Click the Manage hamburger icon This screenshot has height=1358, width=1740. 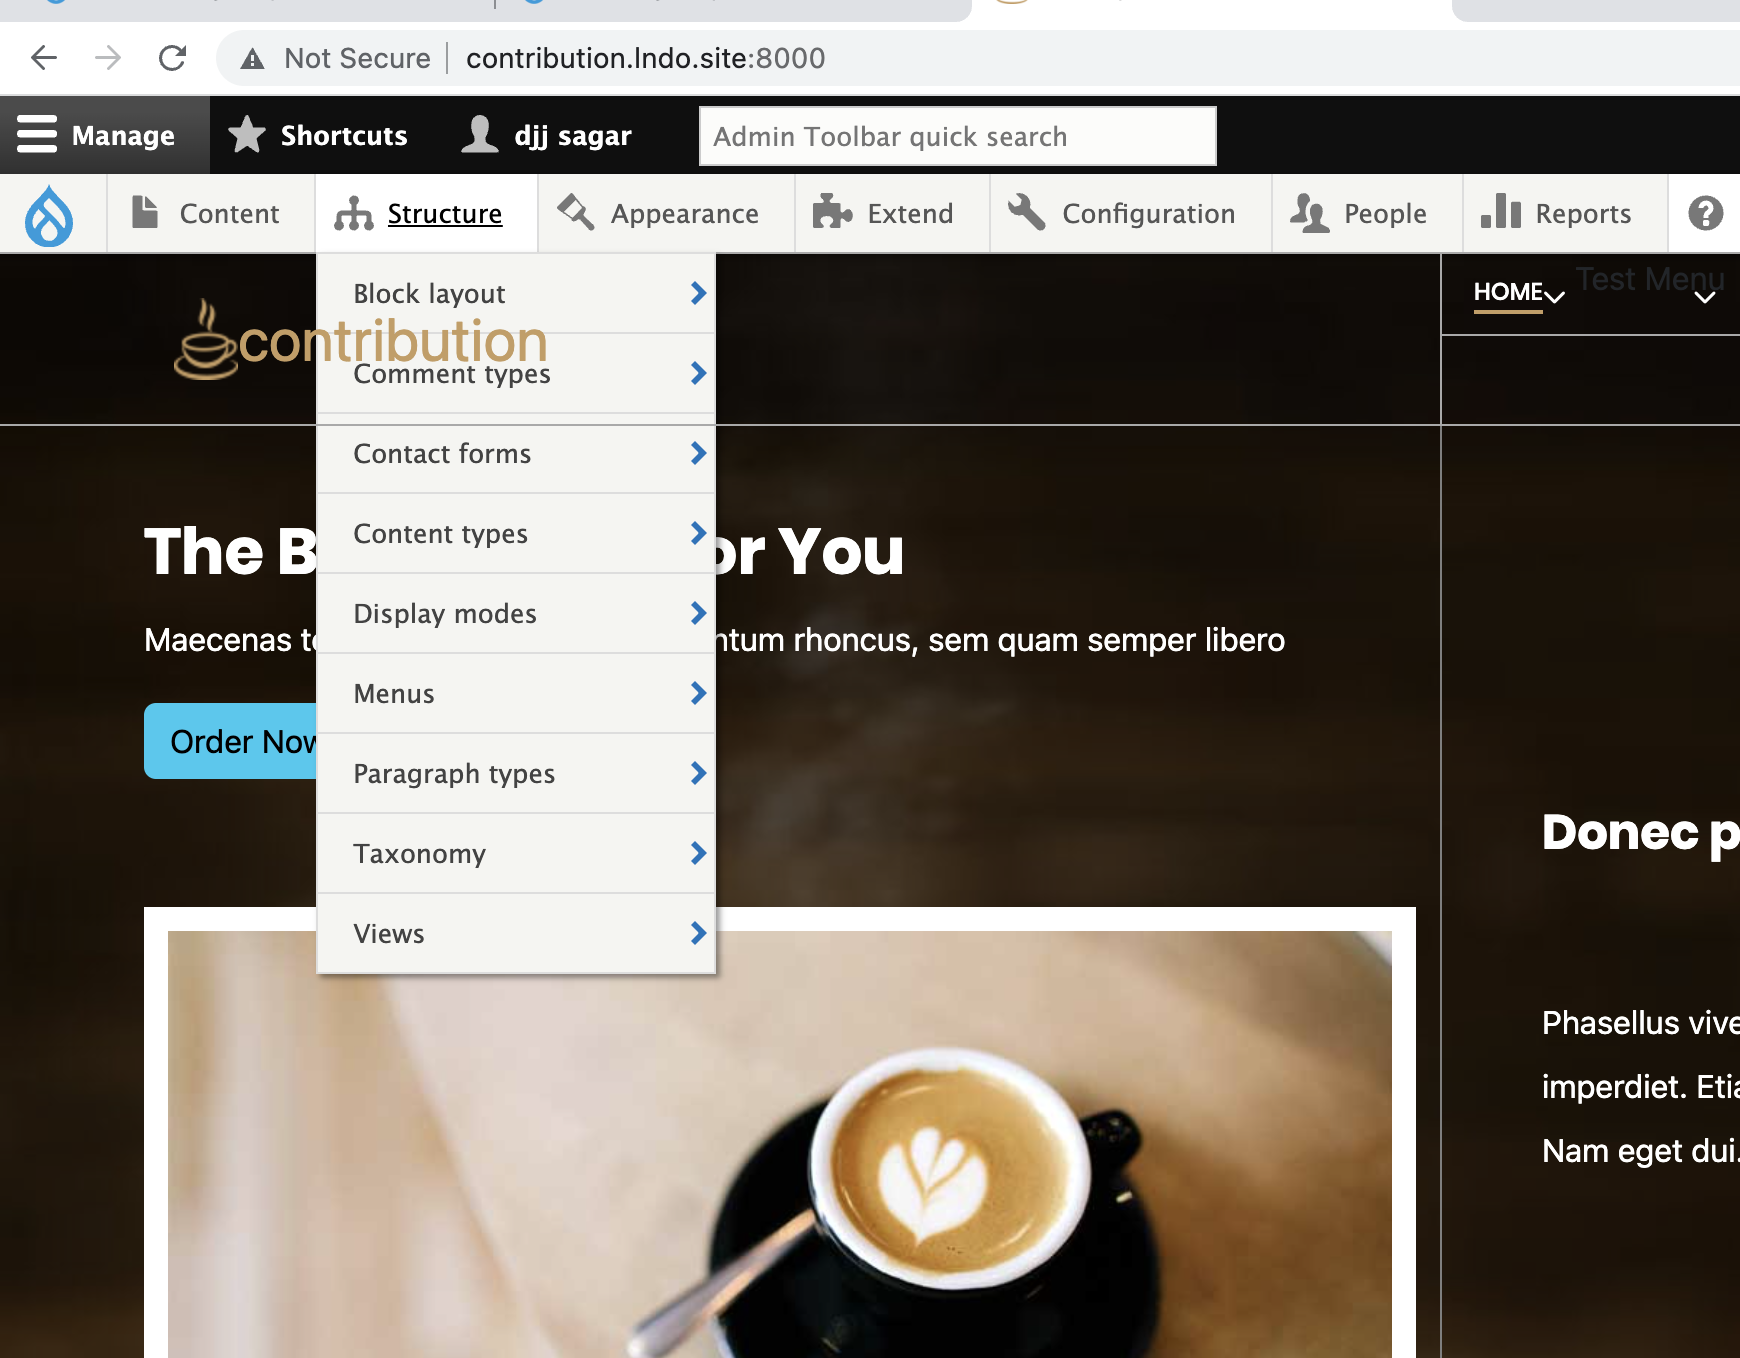click(38, 134)
